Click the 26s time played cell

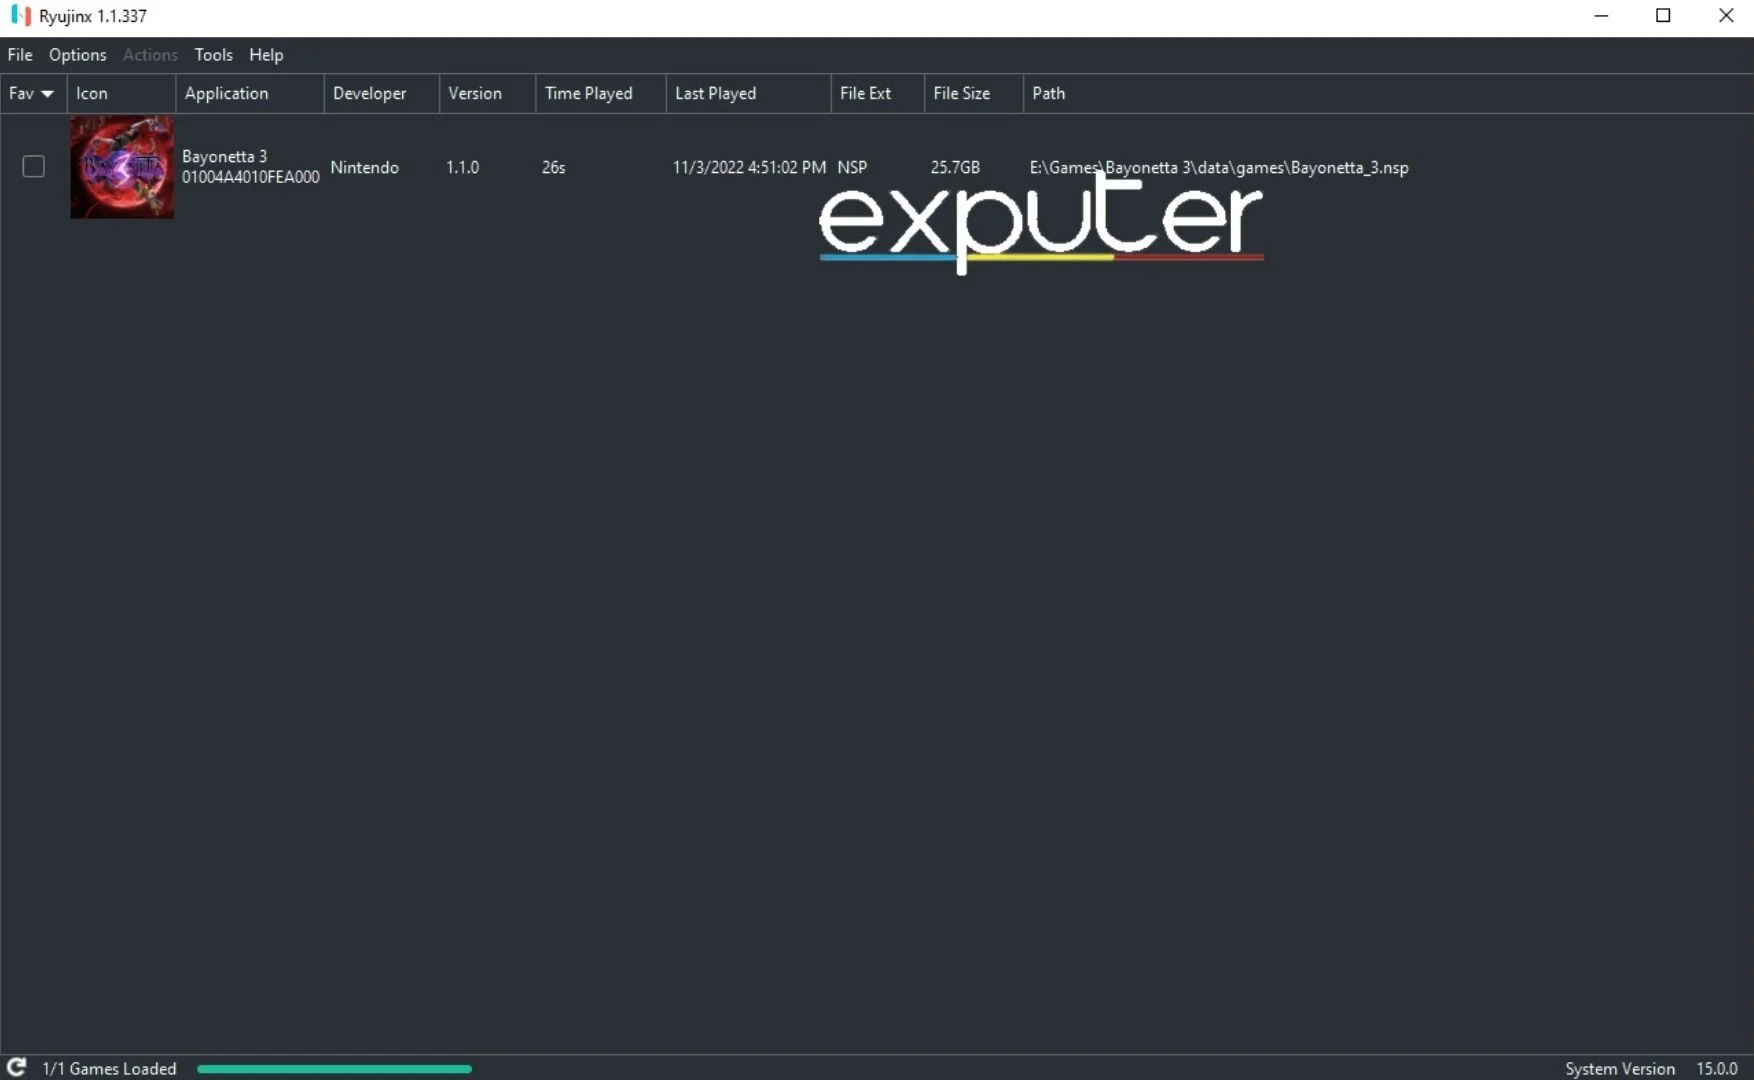[x=553, y=167]
